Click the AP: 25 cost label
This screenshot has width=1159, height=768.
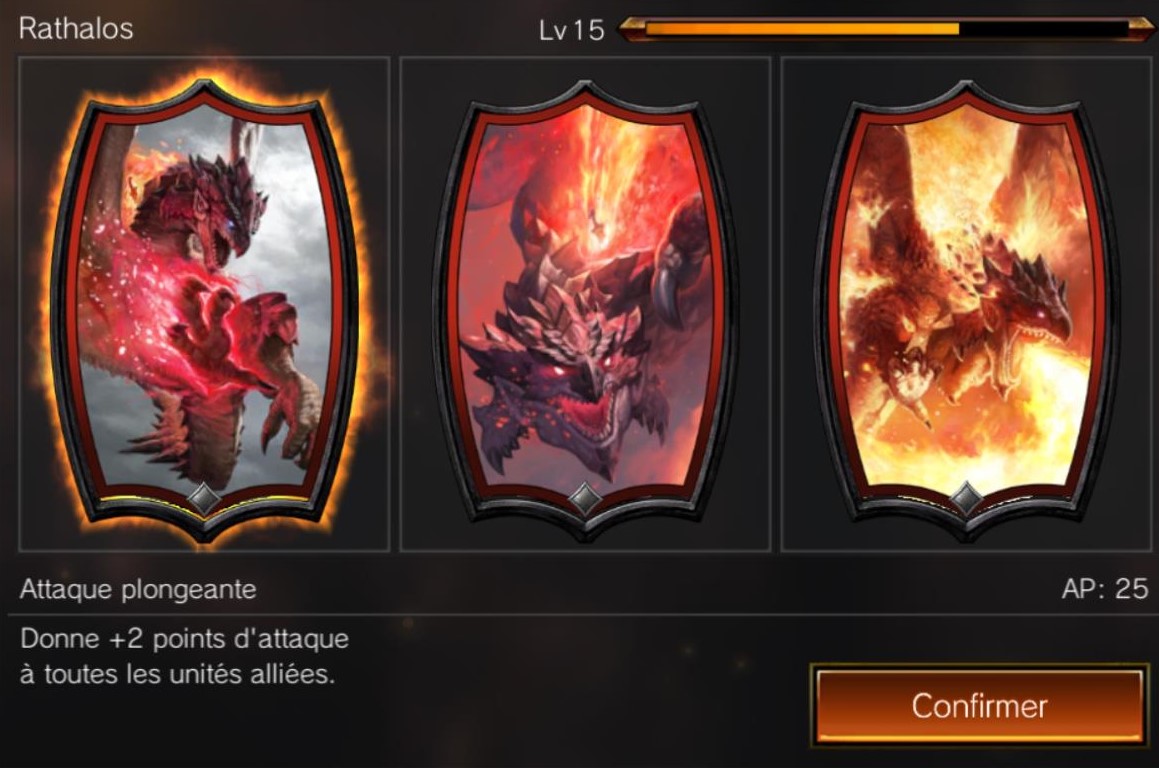point(1105,588)
